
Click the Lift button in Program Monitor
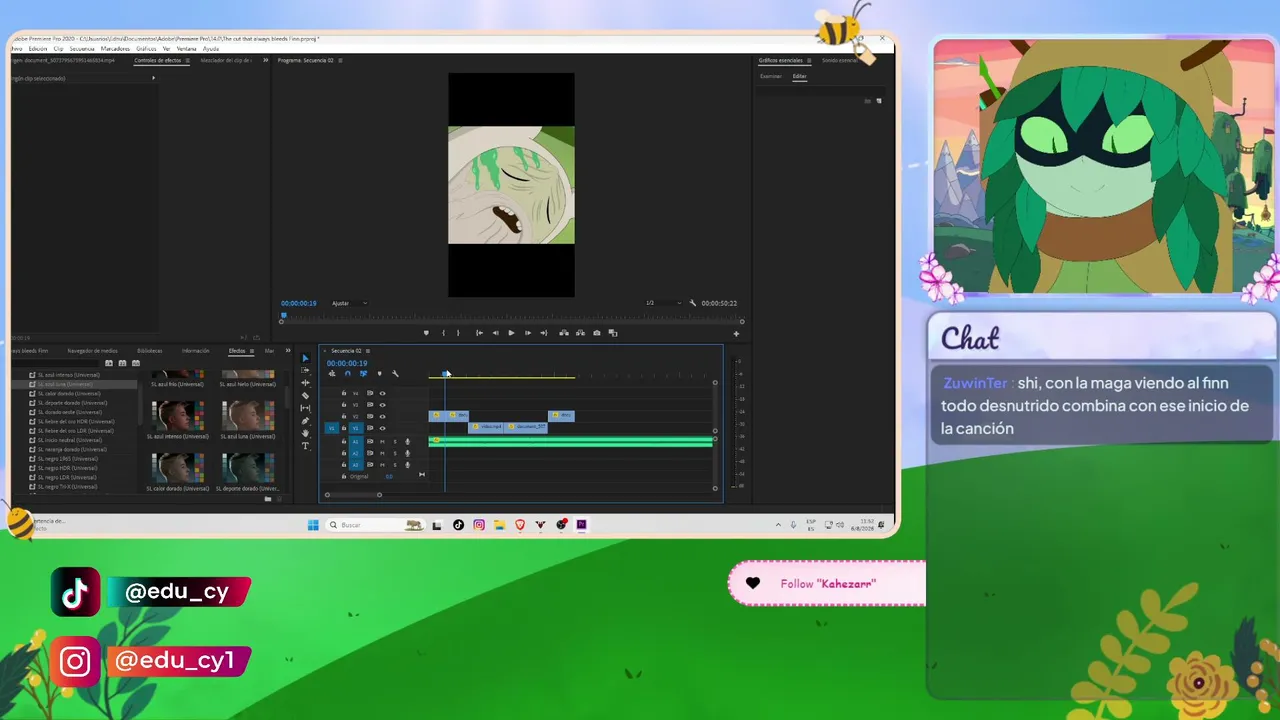[564, 333]
